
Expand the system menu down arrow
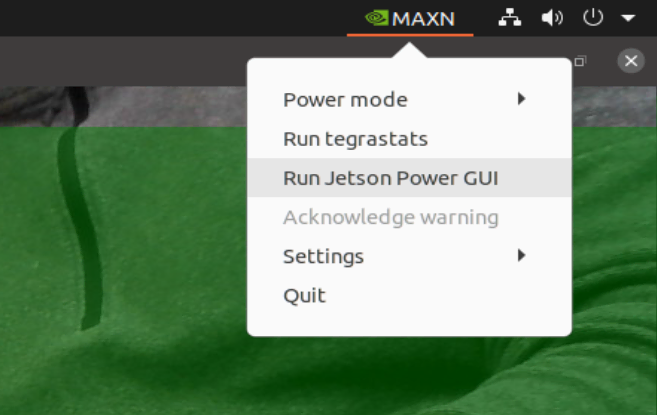click(x=628, y=18)
